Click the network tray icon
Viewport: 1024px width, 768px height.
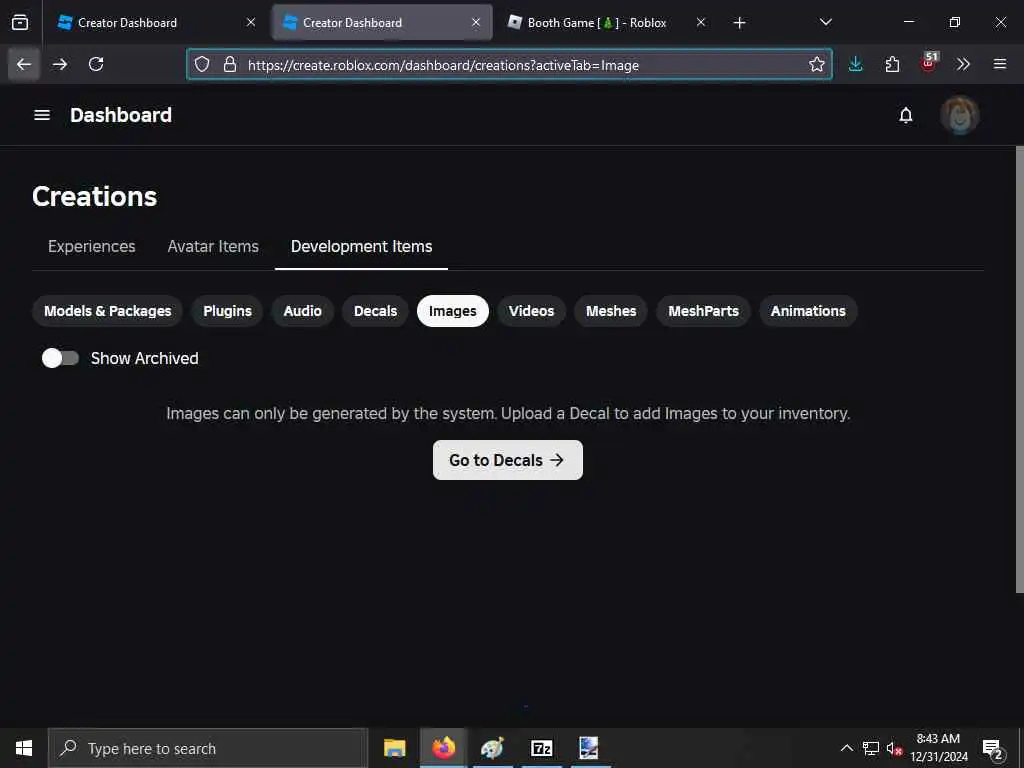click(x=871, y=748)
